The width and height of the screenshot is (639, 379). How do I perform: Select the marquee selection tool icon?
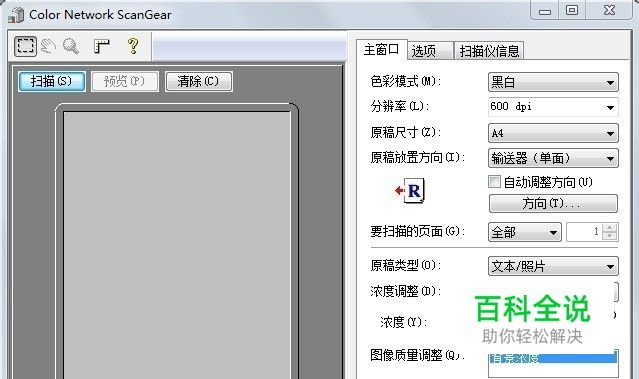coord(25,46)
